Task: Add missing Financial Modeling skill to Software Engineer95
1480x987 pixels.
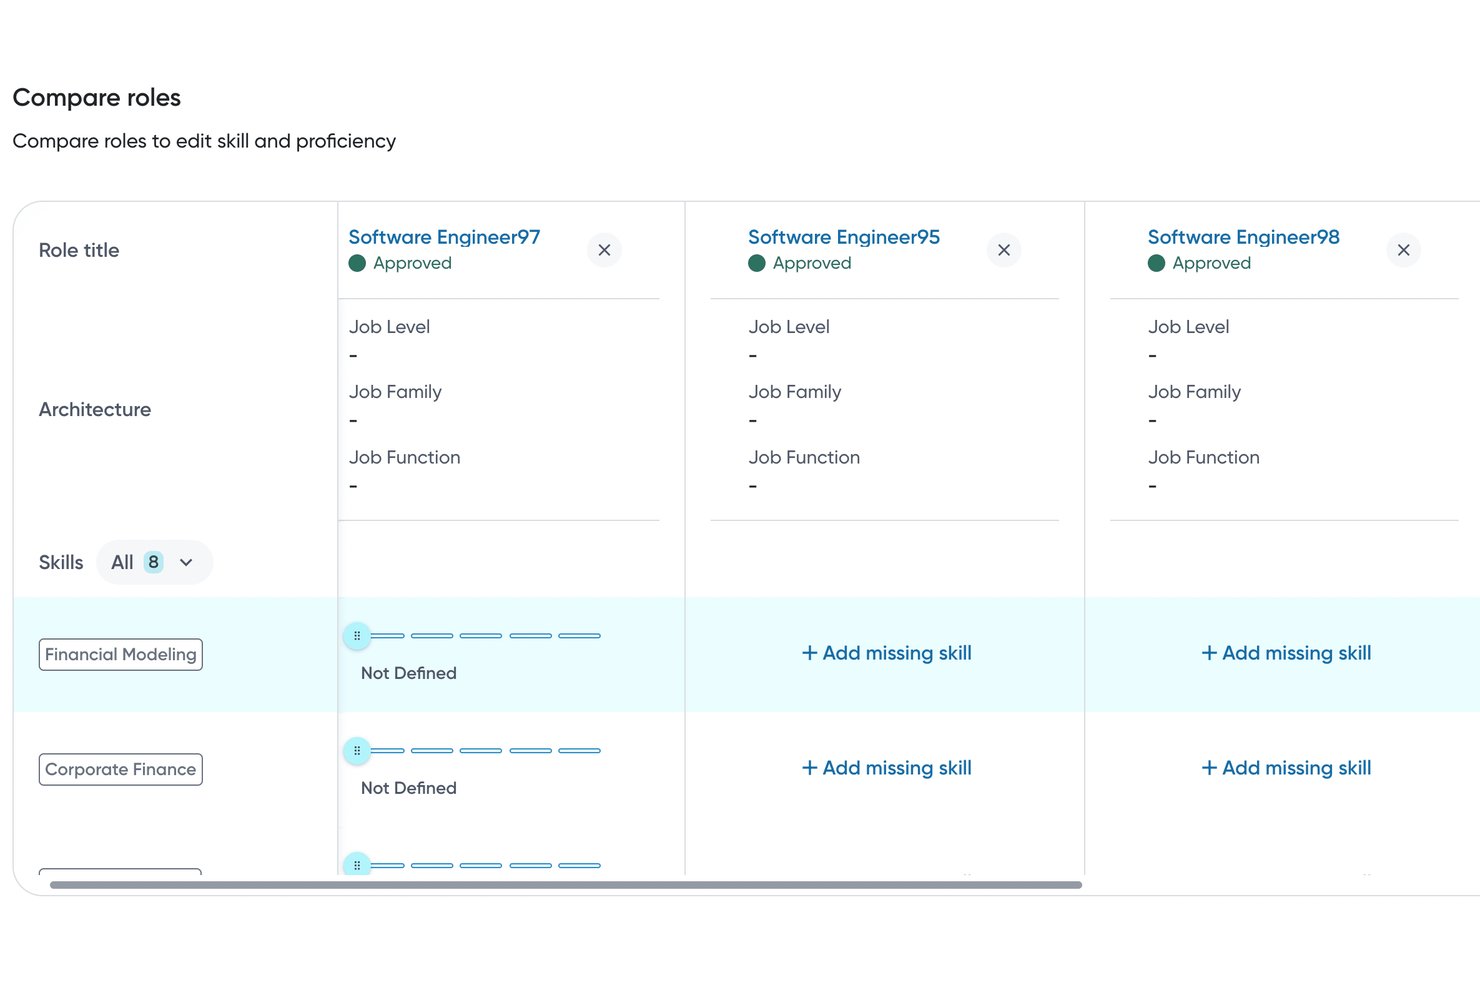Action: pyautogui.click(x=886, y=653)
